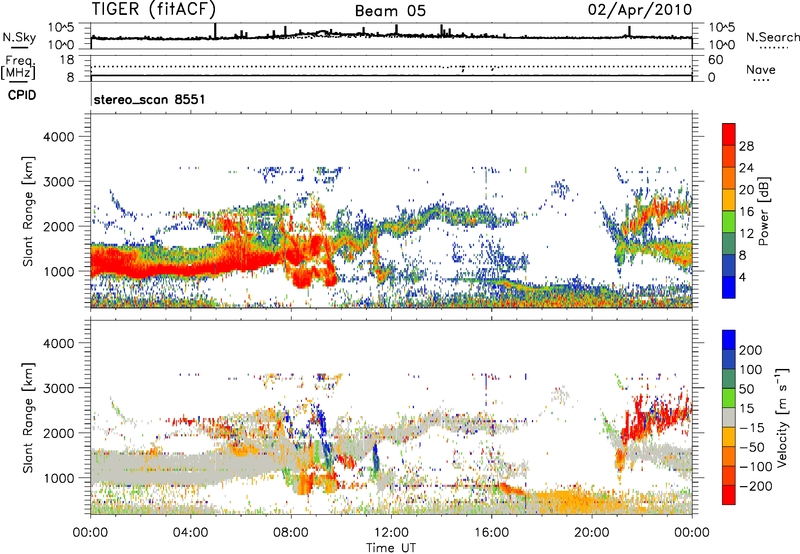Click the 'stereo_scan 8551' text
This screenshot has height=554, width=800.
point(149,99)
